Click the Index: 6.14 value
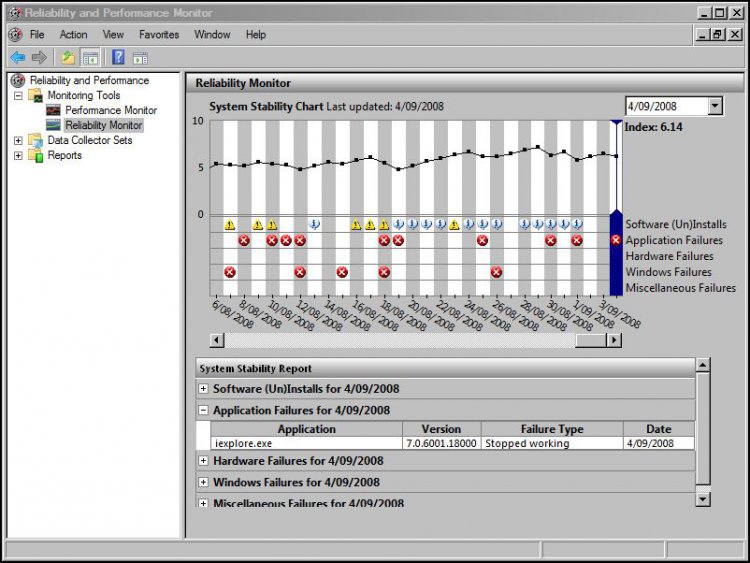 click(653, 127)
